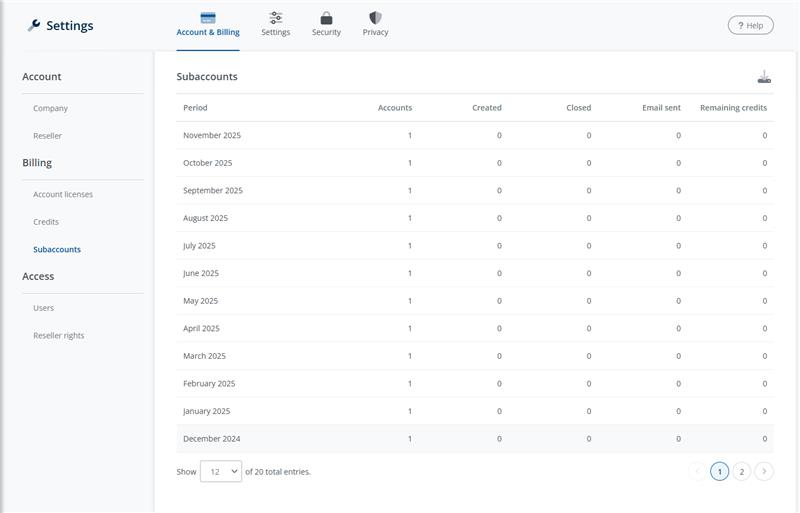
Task: Click the Account & Billing card icon
Action: click(208, 18)
